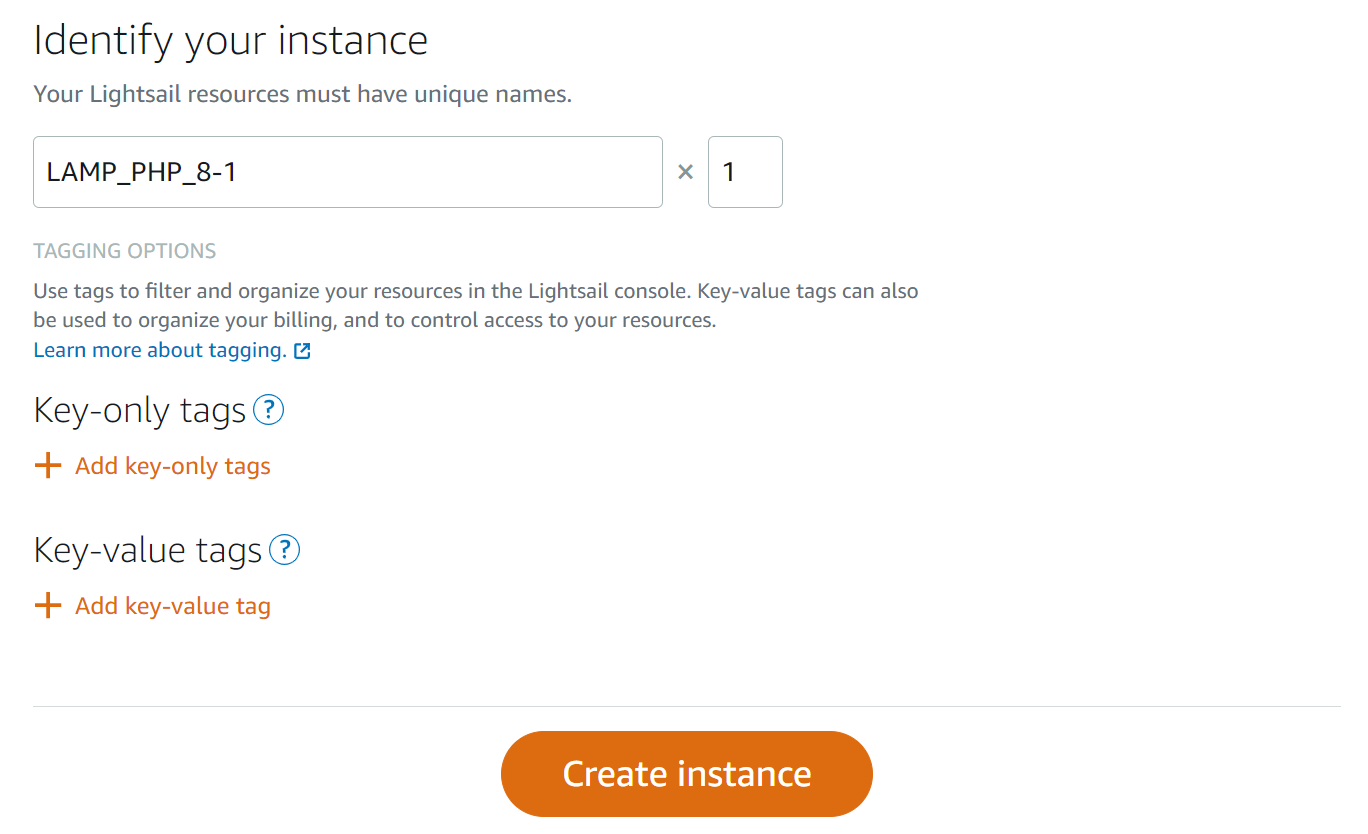Click the plus icon for key-only tags

tap(48, 466)
